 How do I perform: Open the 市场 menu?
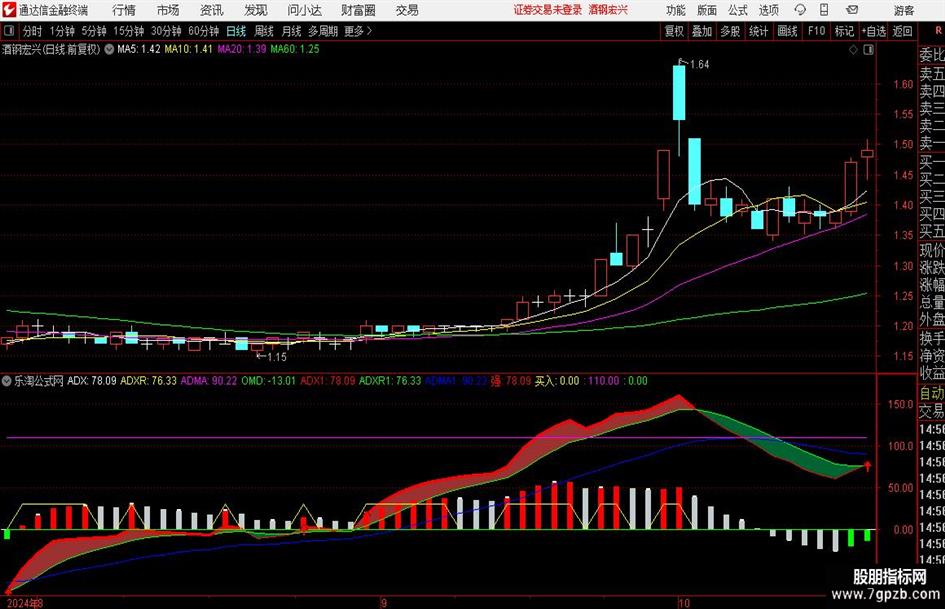pyautogui.click(x=168, y=10)
